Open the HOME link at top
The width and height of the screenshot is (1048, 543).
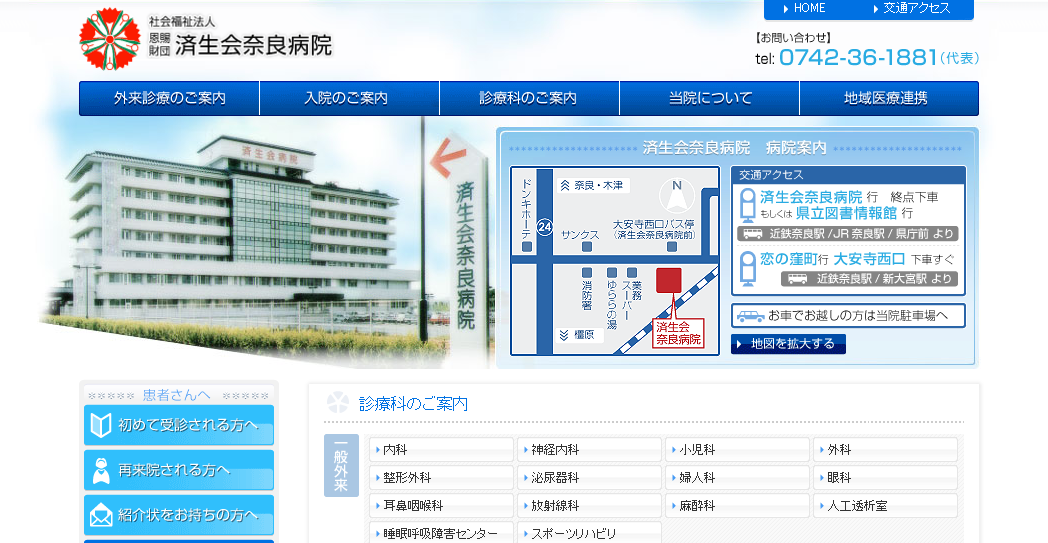[804, 9]
